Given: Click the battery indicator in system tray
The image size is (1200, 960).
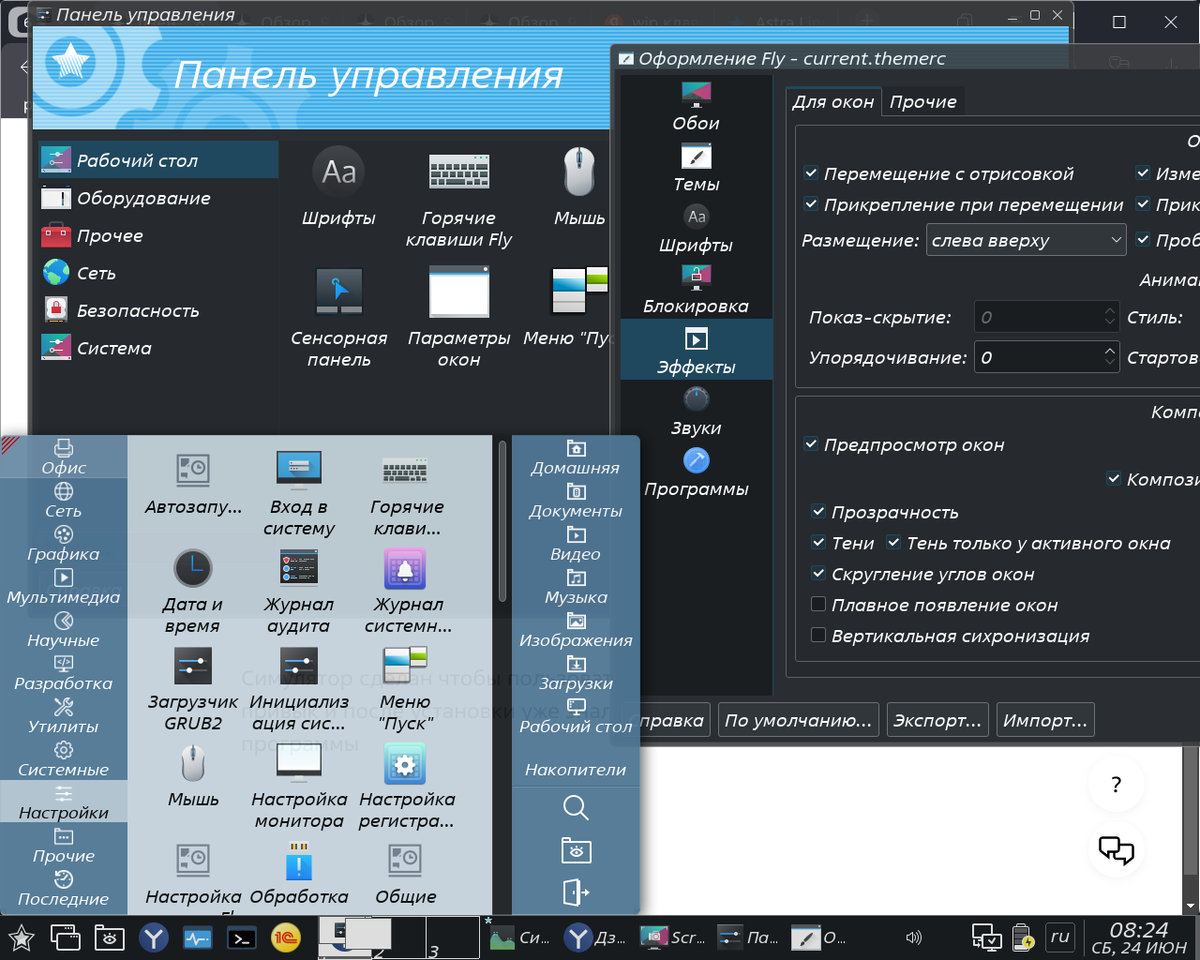Looking at the screenshot, I should coord(1023,938).
